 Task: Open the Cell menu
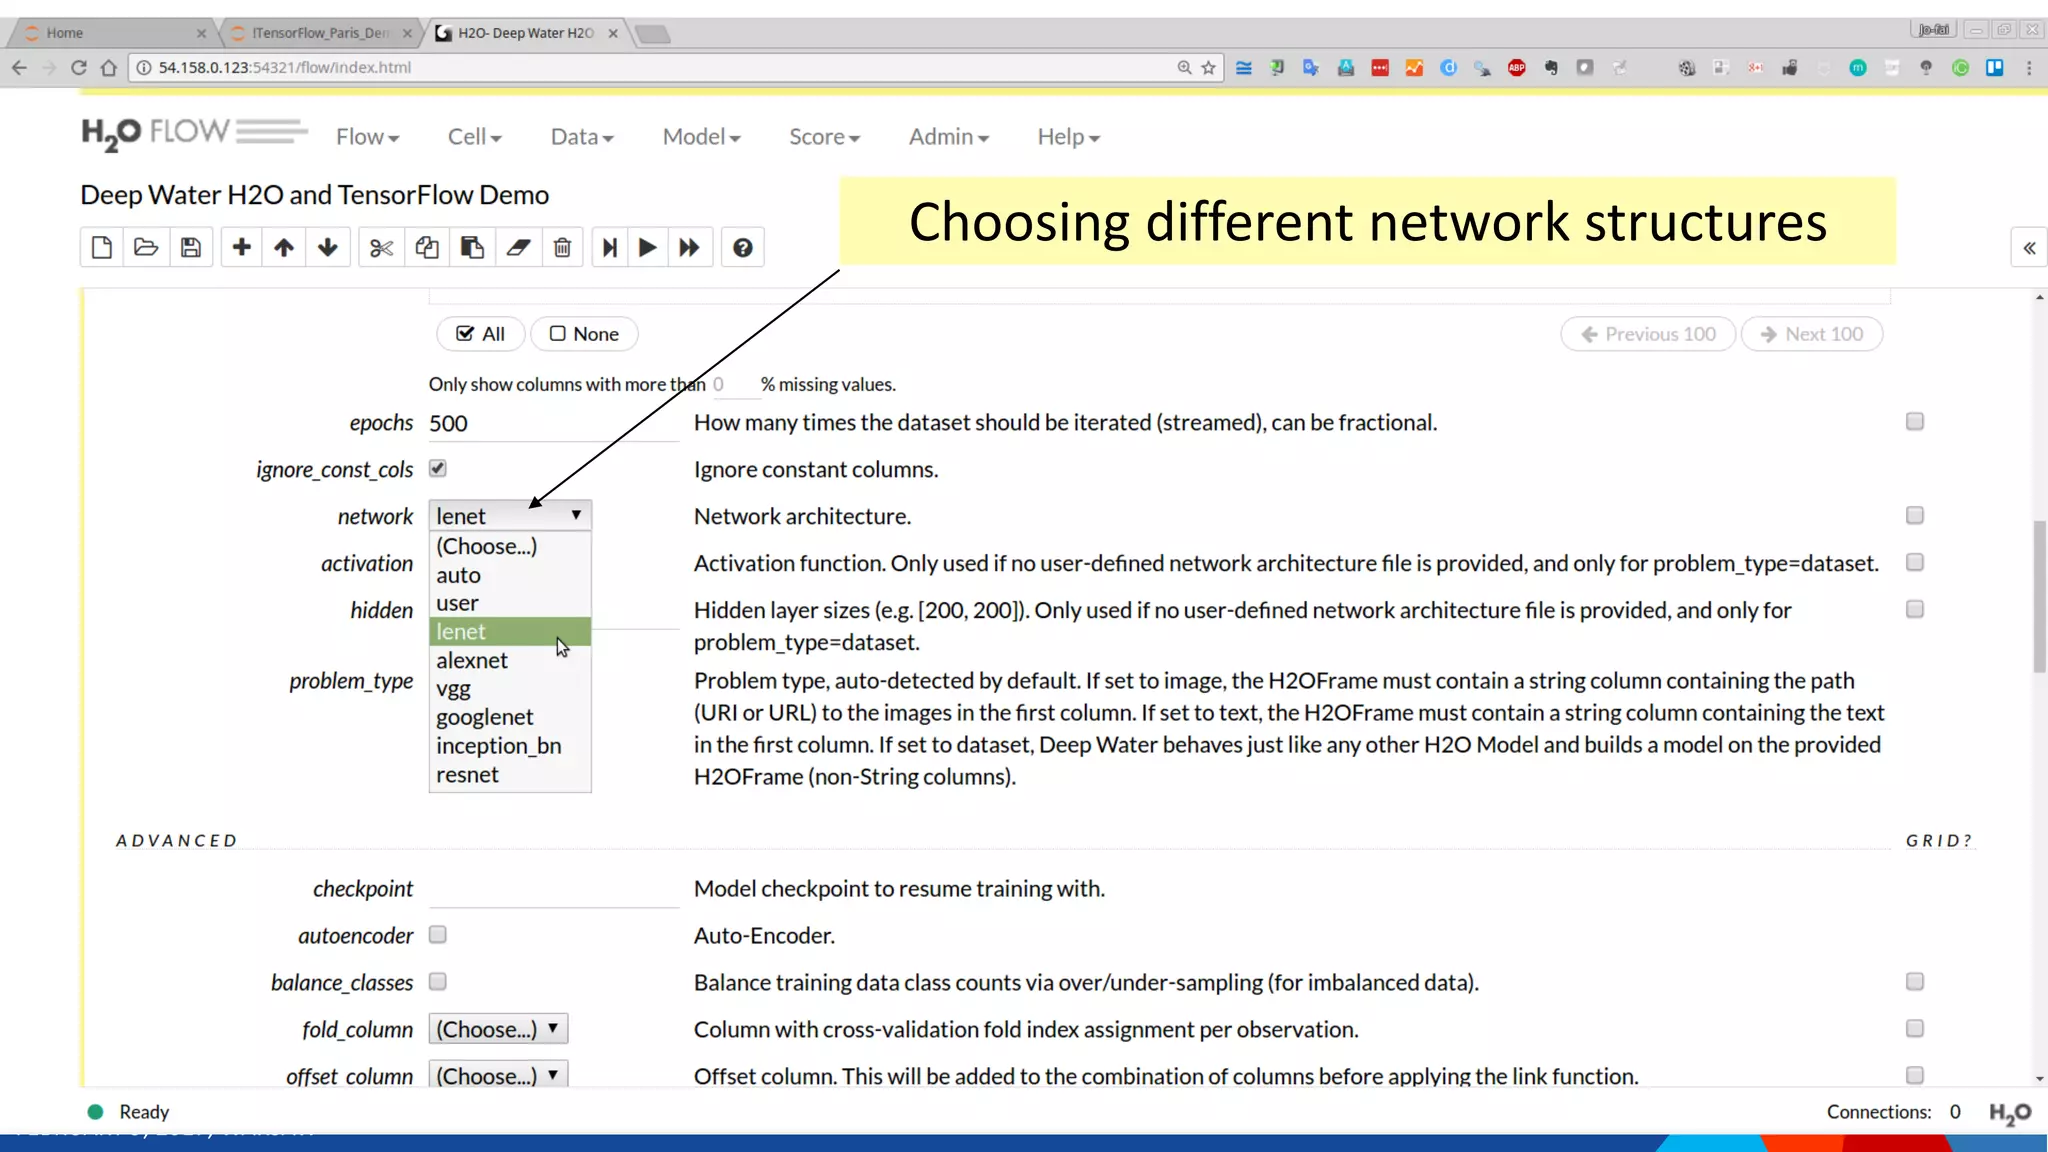pos(474,137)
